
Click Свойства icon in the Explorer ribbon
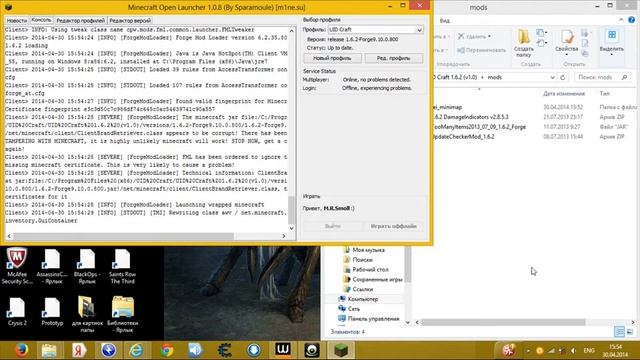[567, 41]
